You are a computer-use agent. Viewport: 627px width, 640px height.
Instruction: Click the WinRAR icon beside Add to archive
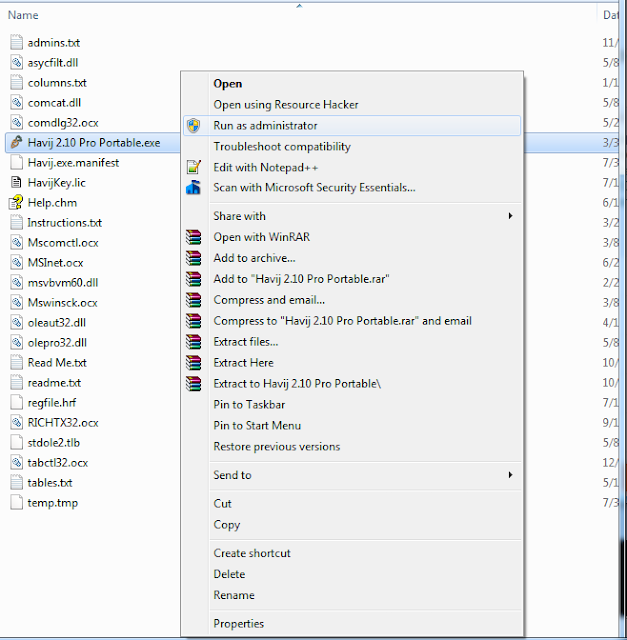point(193,258)
